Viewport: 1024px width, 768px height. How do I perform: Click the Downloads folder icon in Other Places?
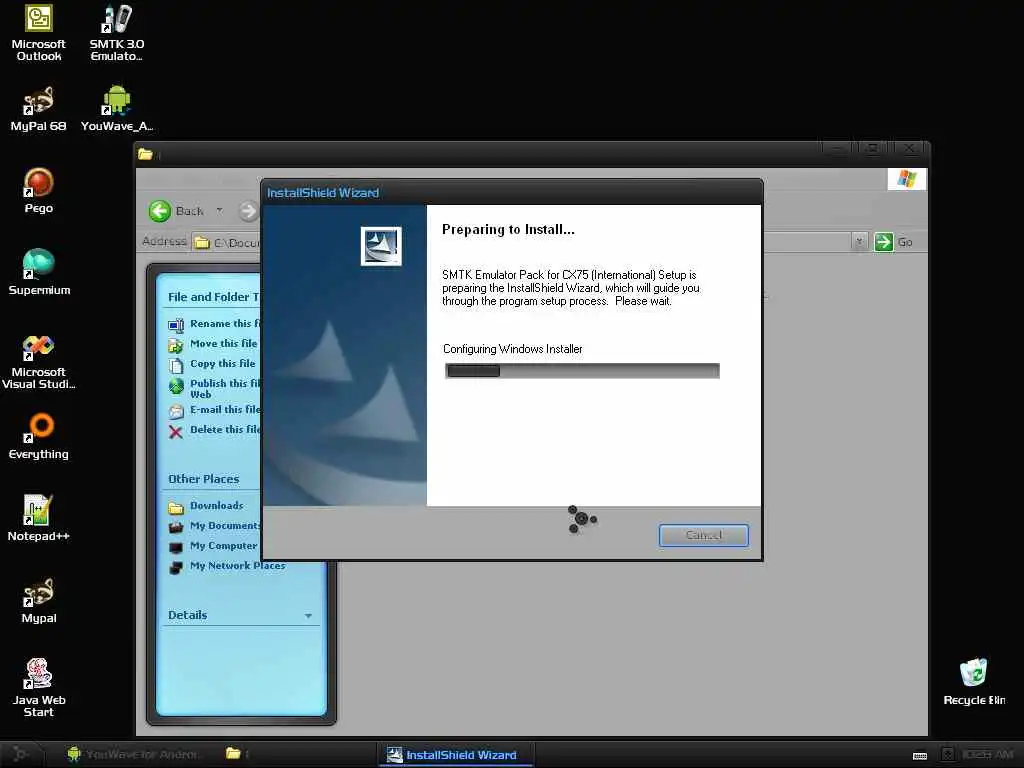[176, 507]
